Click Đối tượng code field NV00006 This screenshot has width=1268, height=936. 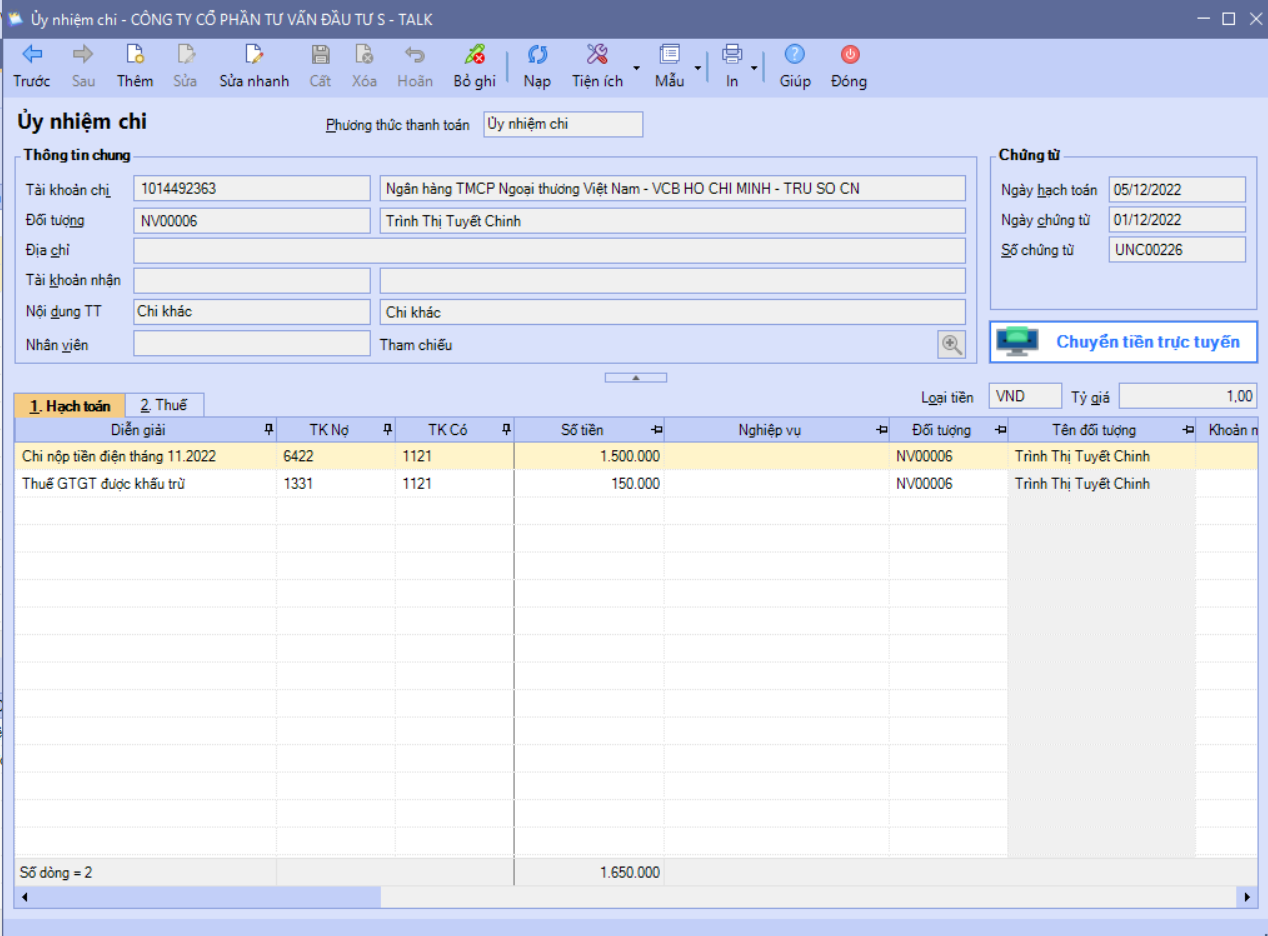coord(251,221)
